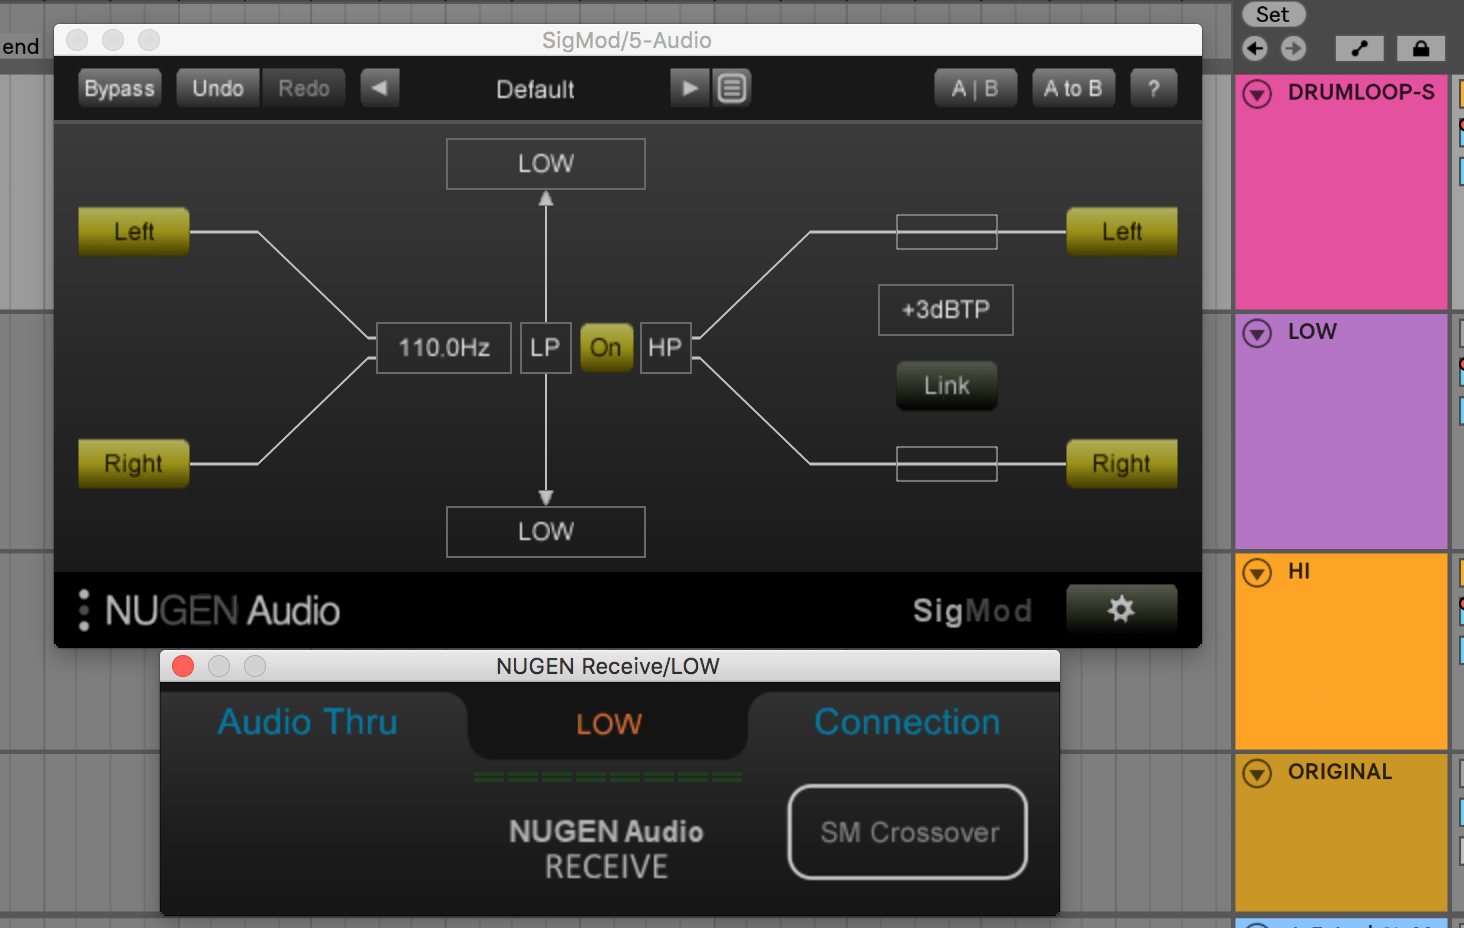Select the Right output module

[x=1122, y=463]
